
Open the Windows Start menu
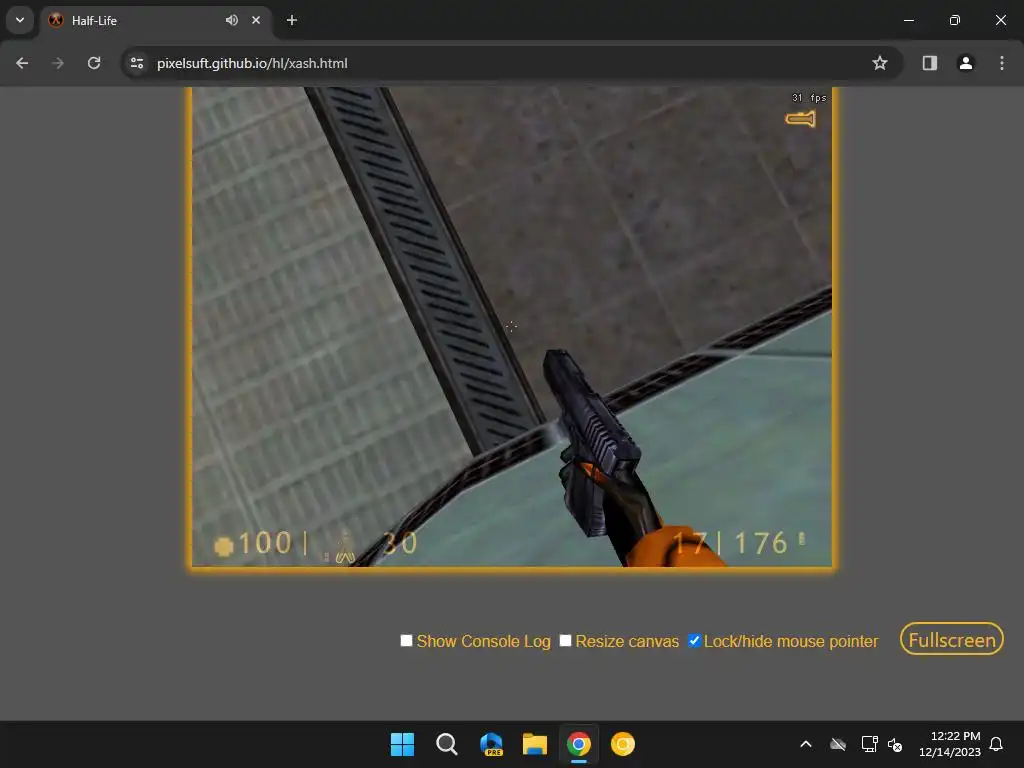402,744
